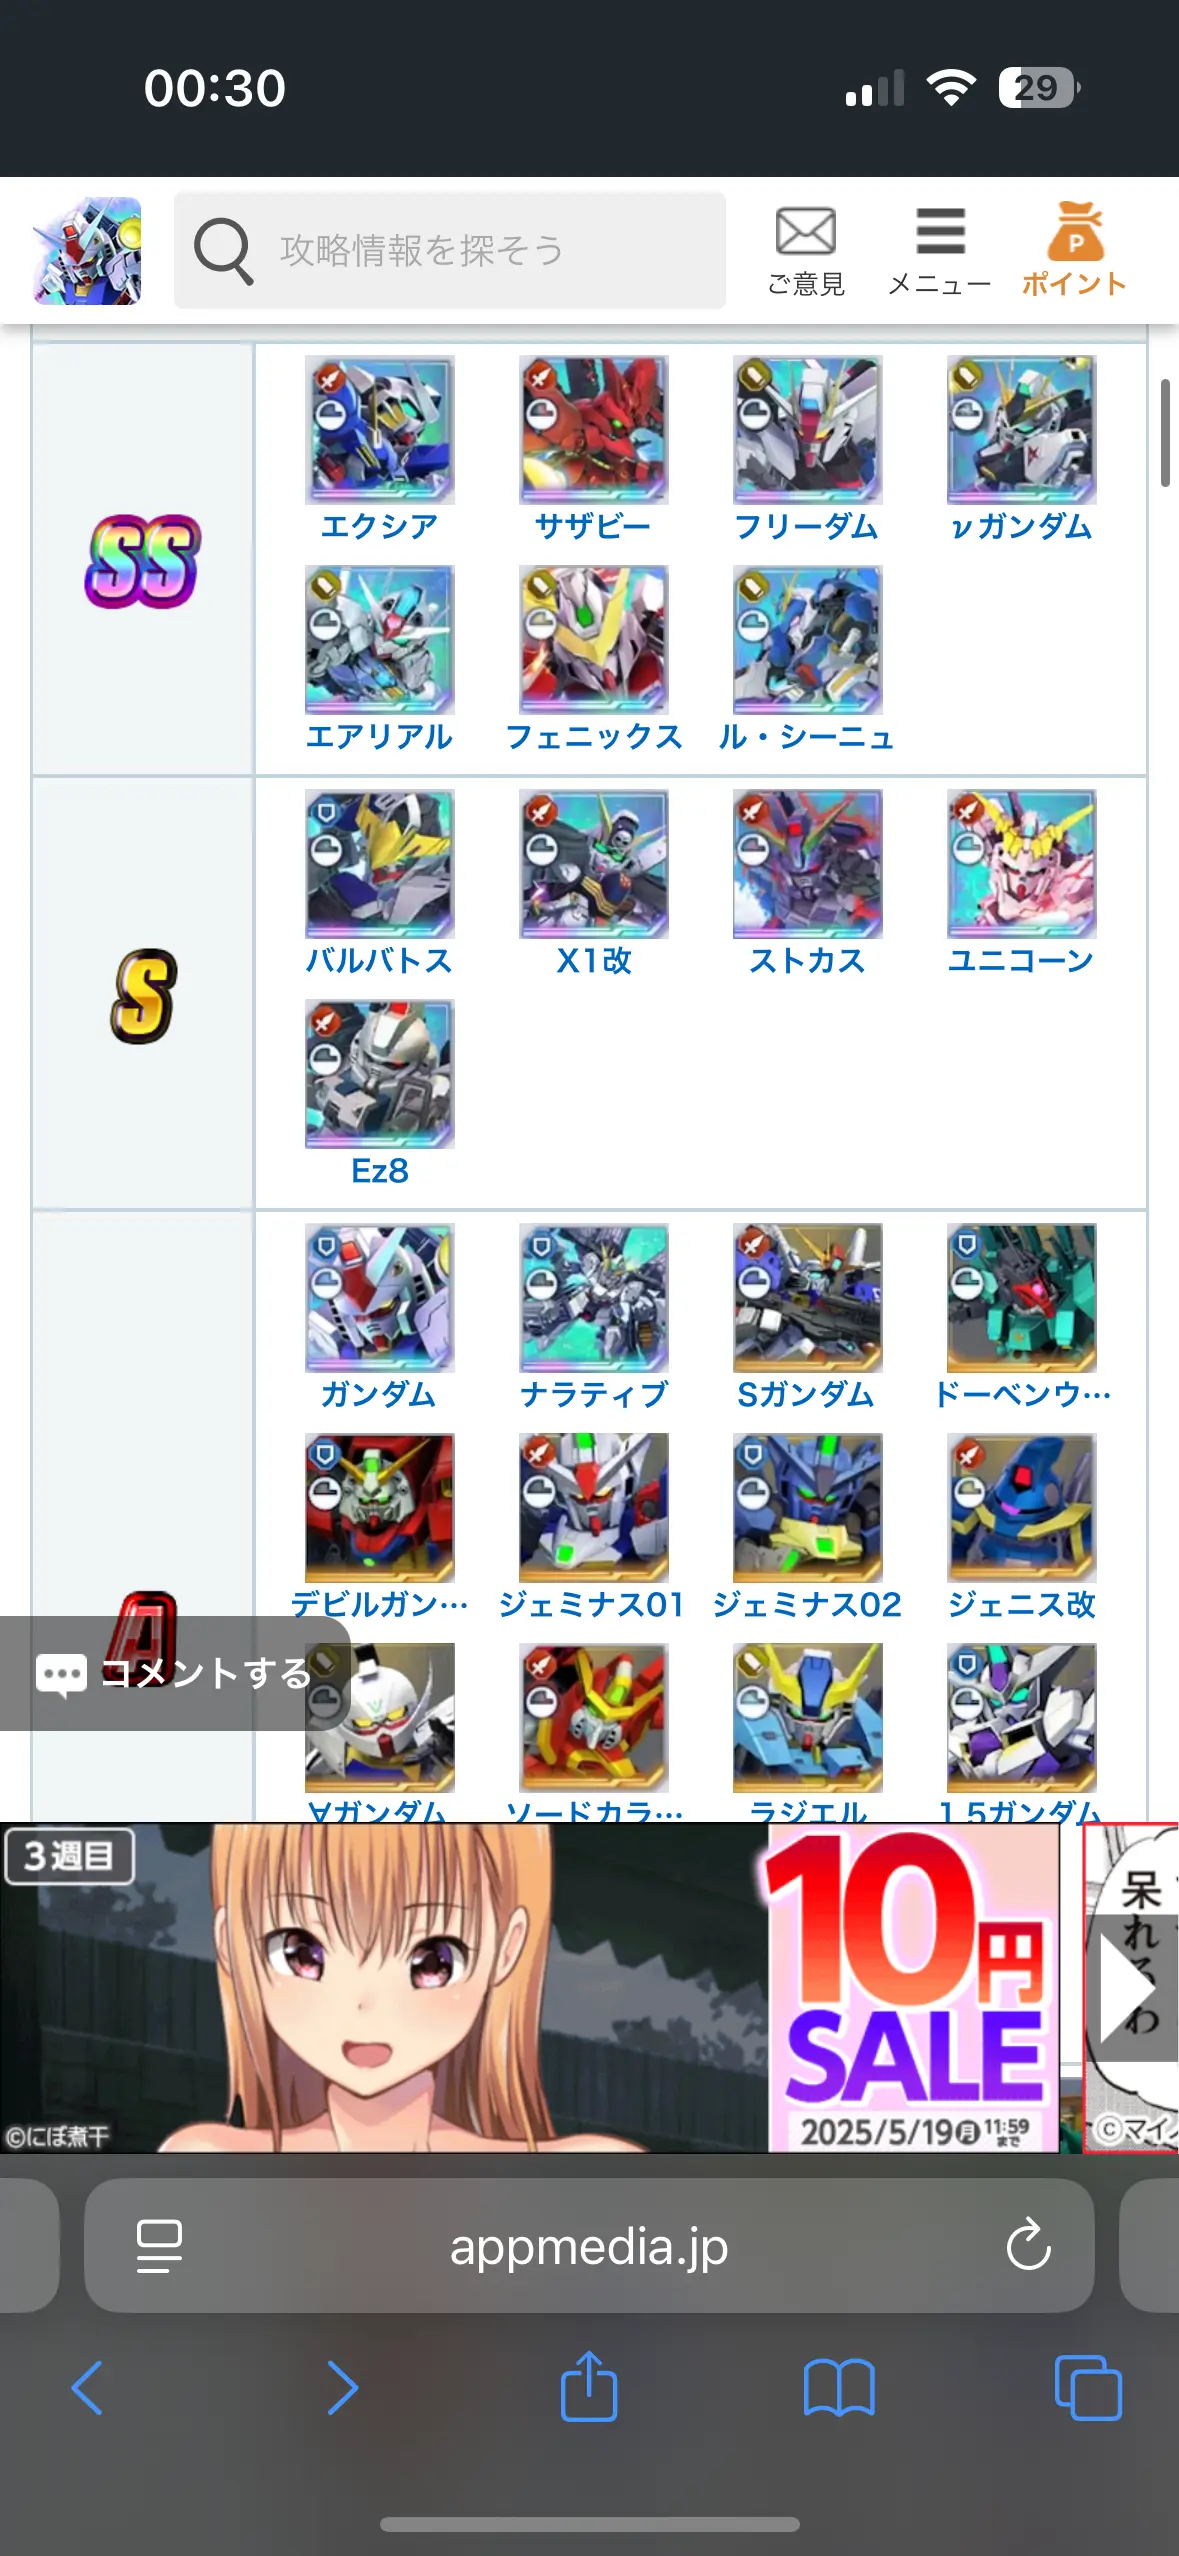Viewport: 1179px width, 2556px height.
Task: Open page settings icon in address bar
Action: click(x=159, y=2246)
